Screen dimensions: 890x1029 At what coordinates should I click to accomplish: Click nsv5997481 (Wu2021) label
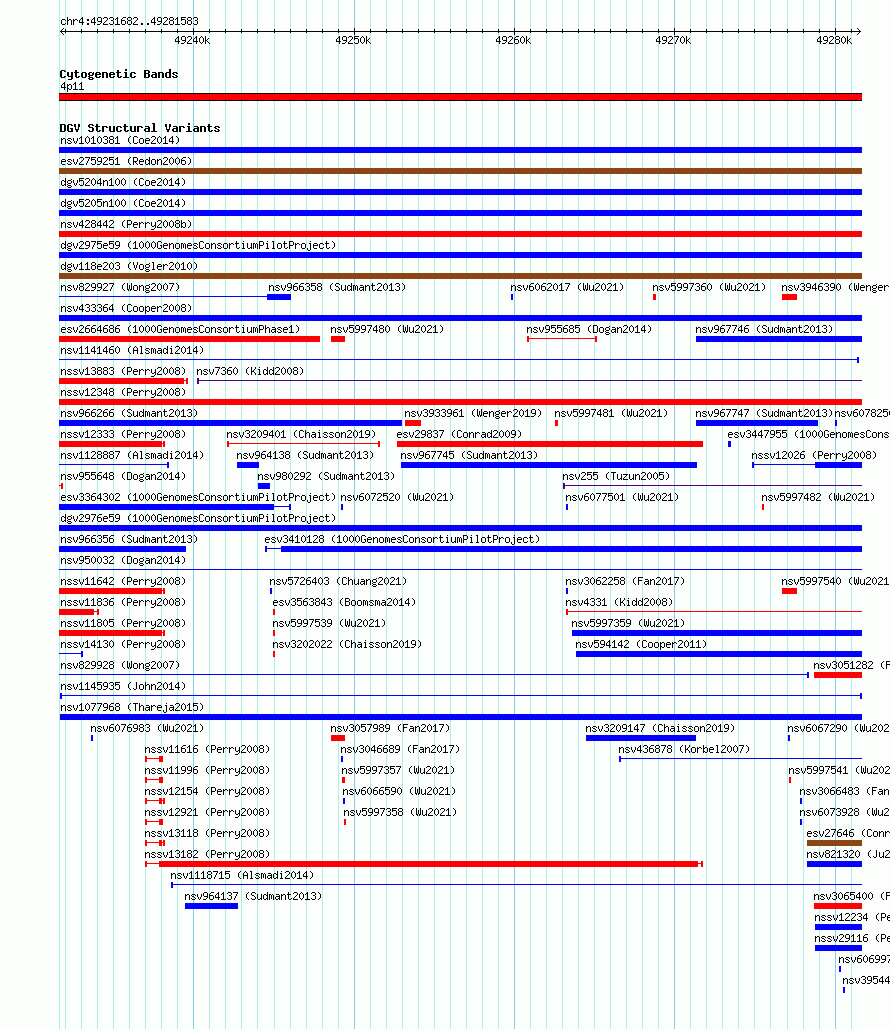pyautogui.click(x=611, y=413)
